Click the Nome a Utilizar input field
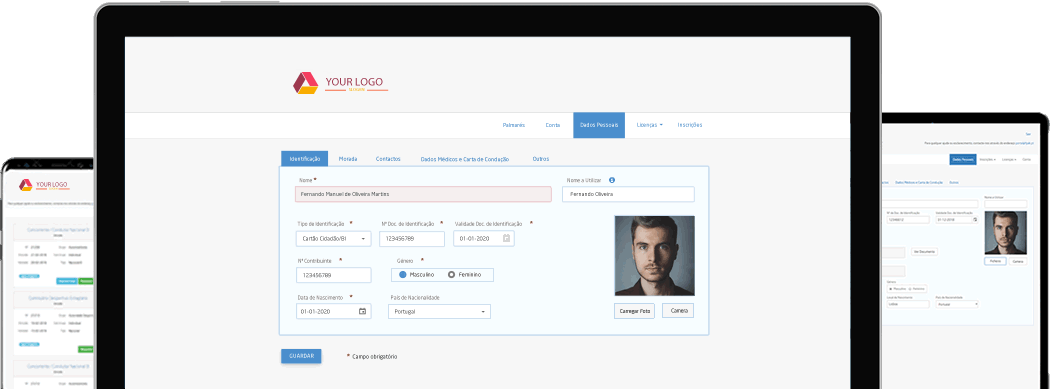This screenshot has height=389, width=1050. pyautogui.click(x=628, y=194)
